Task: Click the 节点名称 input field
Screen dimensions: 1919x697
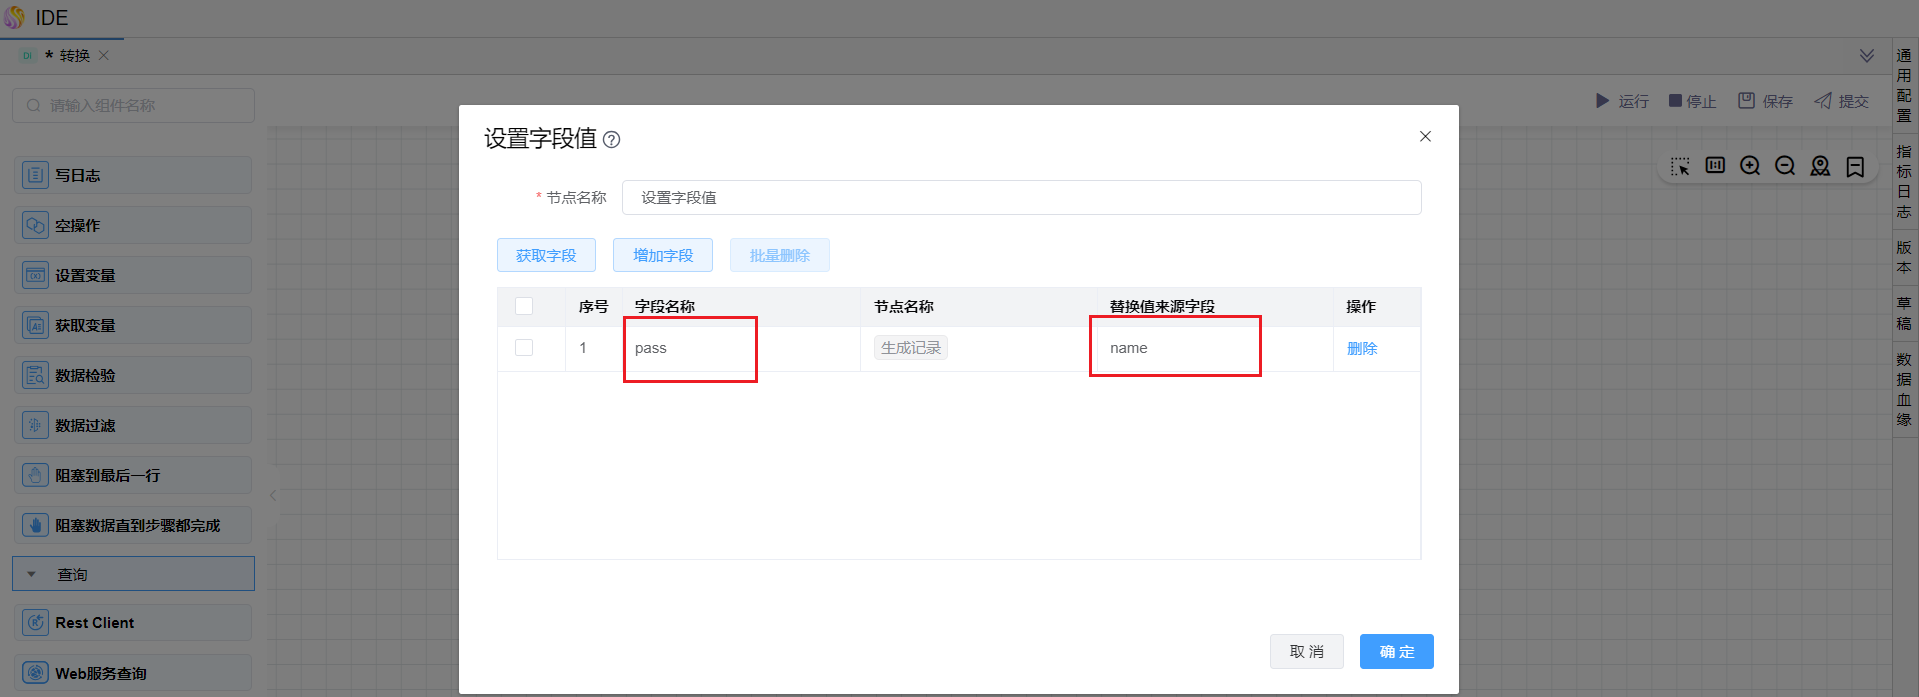Action: coord(1020,198)
